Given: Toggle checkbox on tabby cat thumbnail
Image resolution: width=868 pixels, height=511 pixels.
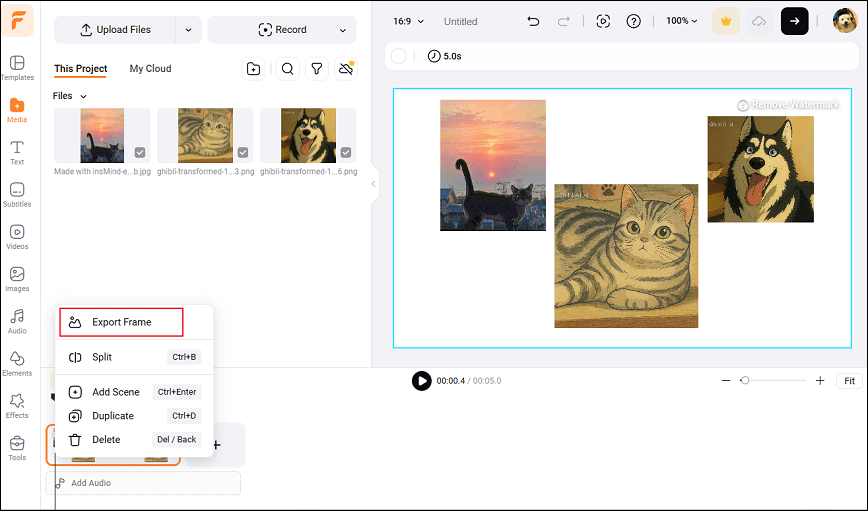Looking at the screenshot, I should tap(243, 152).
